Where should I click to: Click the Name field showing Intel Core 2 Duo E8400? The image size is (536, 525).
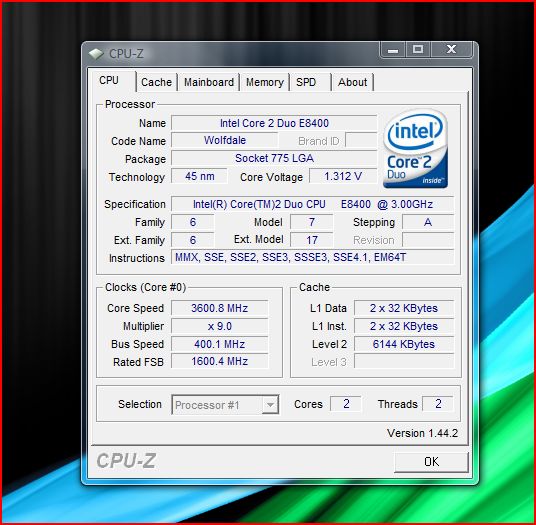[x=274, y=123]
